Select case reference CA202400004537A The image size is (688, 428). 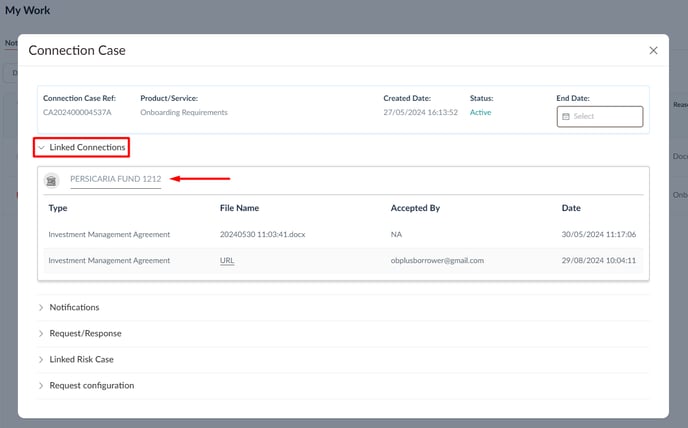point(77,112)
